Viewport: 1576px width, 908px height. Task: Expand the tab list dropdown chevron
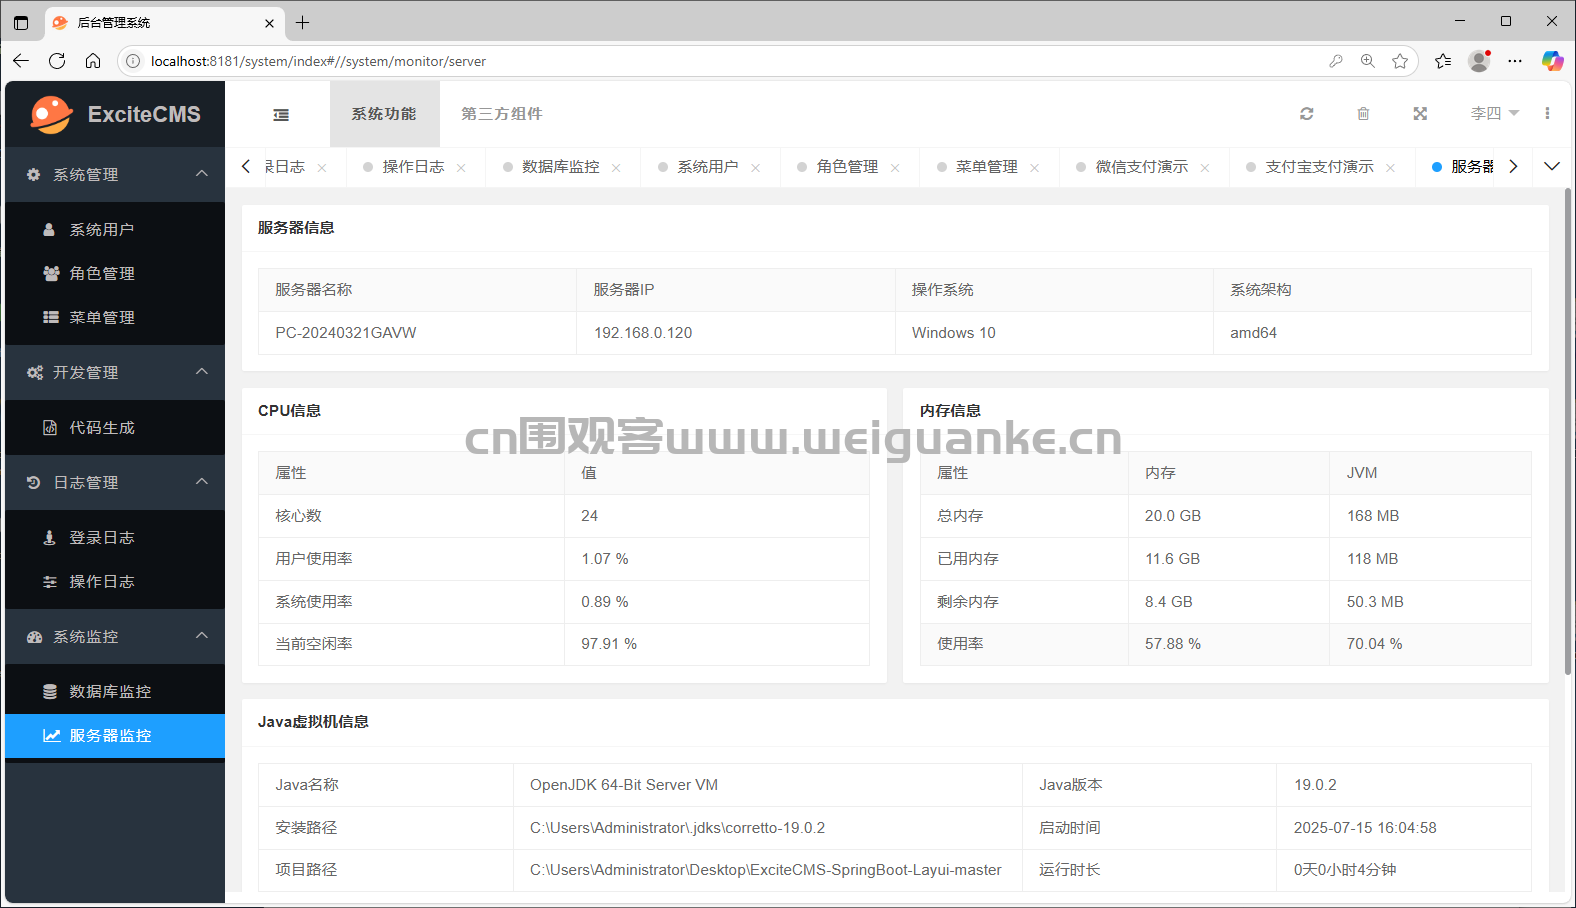coord(1552,166)
